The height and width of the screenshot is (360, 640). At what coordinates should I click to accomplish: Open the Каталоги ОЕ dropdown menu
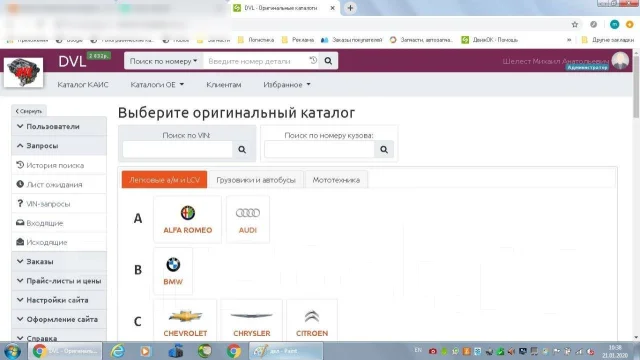click(157, 84)
